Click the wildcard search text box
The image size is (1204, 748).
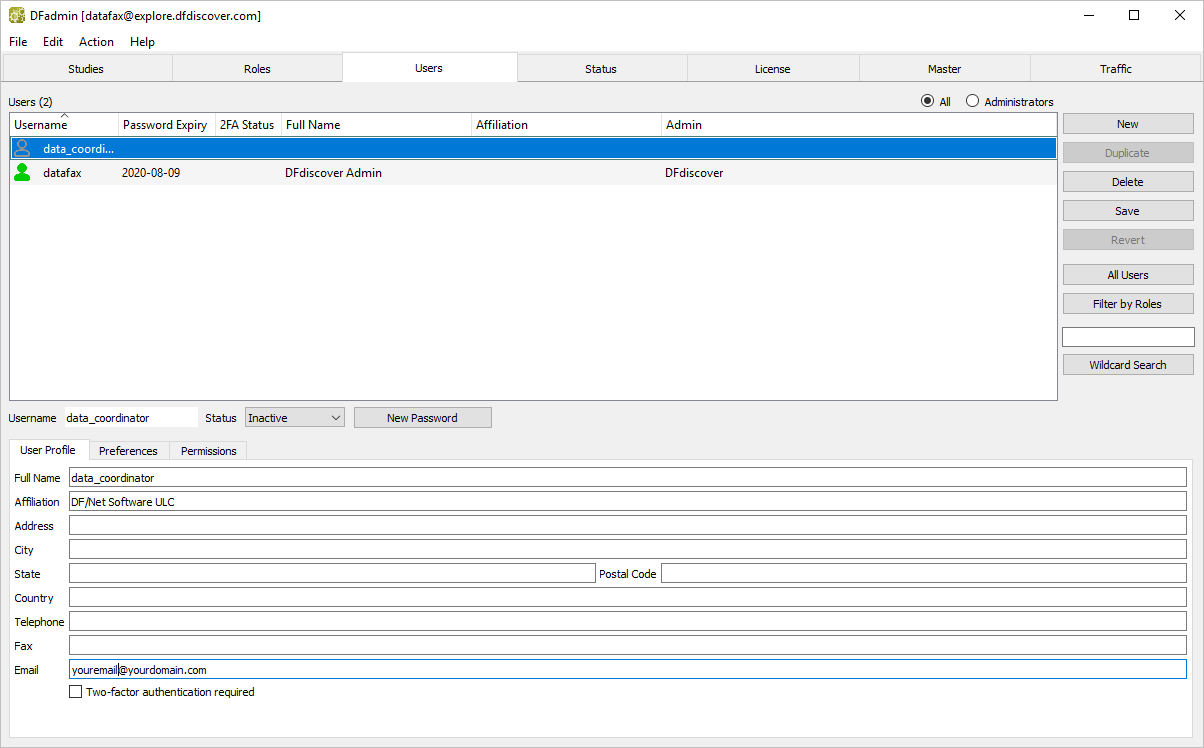[1127, 337]
